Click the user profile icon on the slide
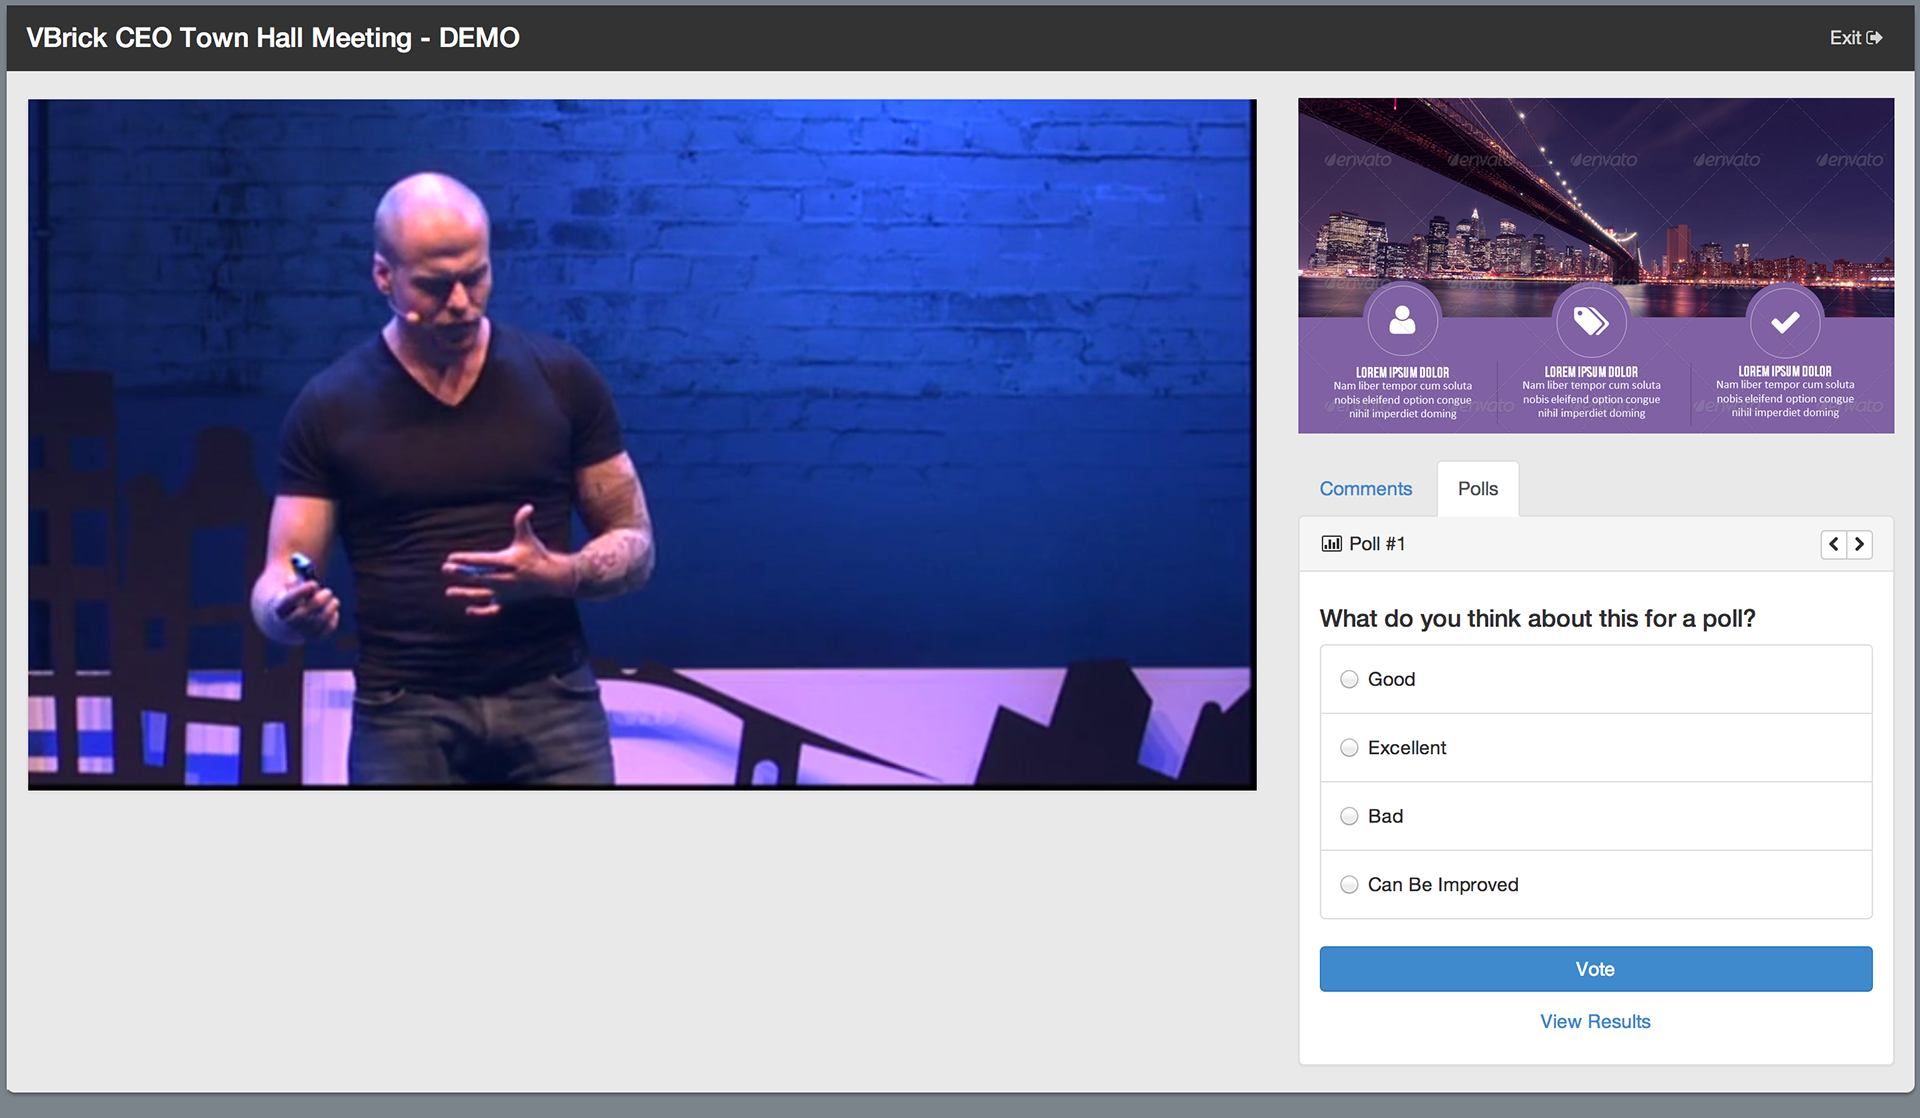Image resolution: width=1920 pixels, height=1118 pixels. 1402,321
